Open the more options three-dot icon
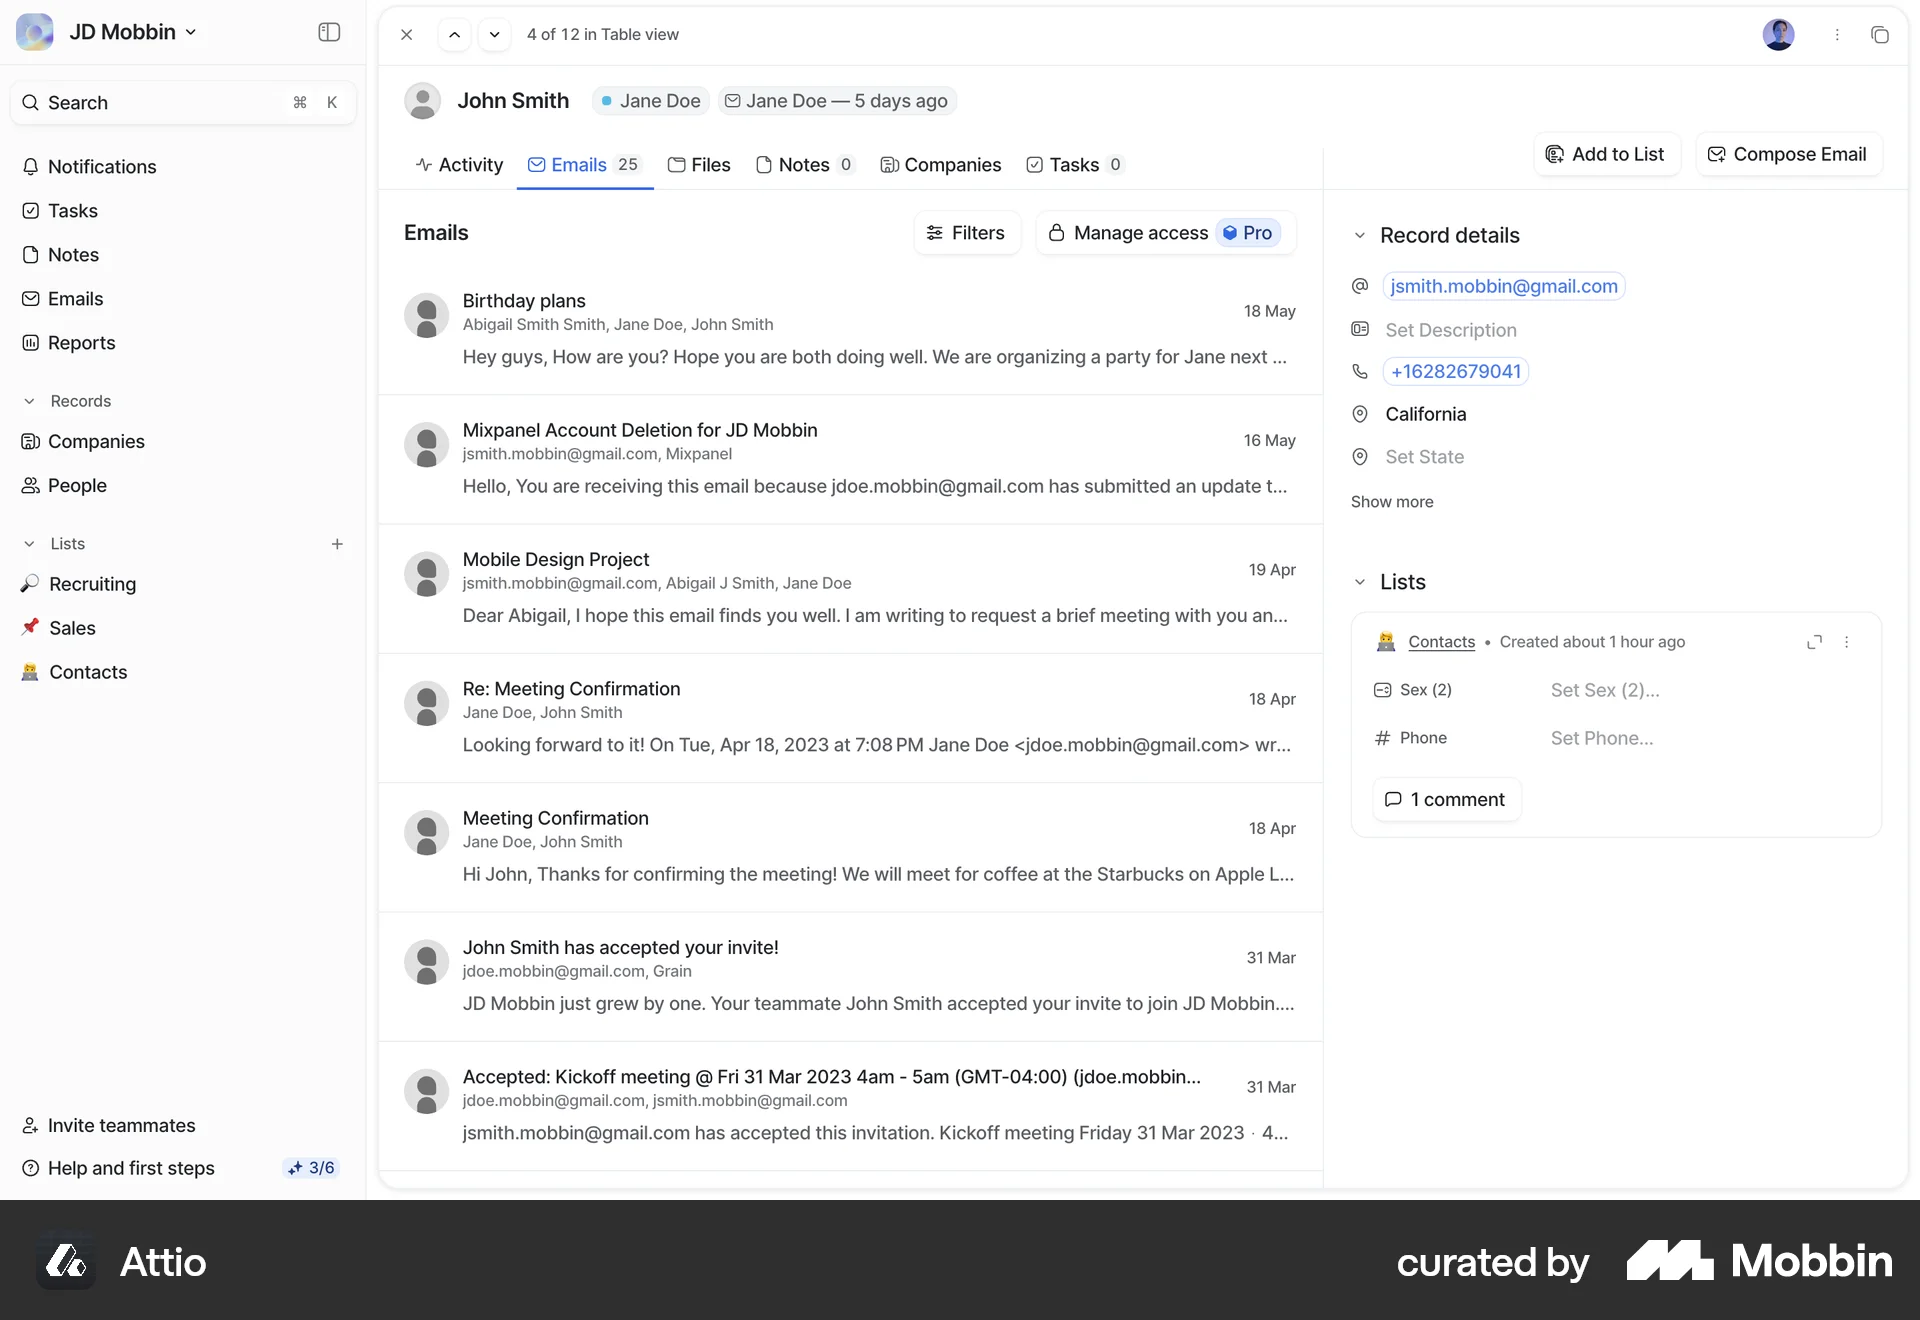The image size is (1920, 1320). [x=1837, y=34]
